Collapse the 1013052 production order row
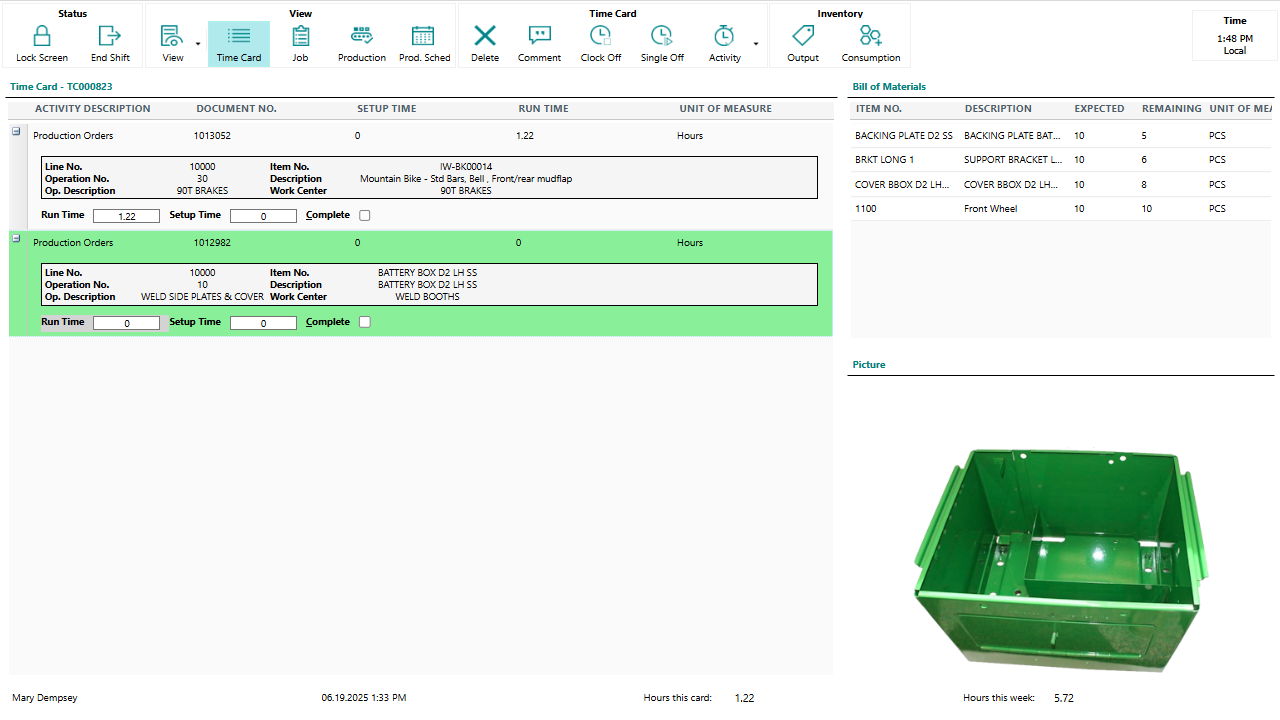Image resolution: width=1280 pixels, height=720 pixels. click(16, 131)
